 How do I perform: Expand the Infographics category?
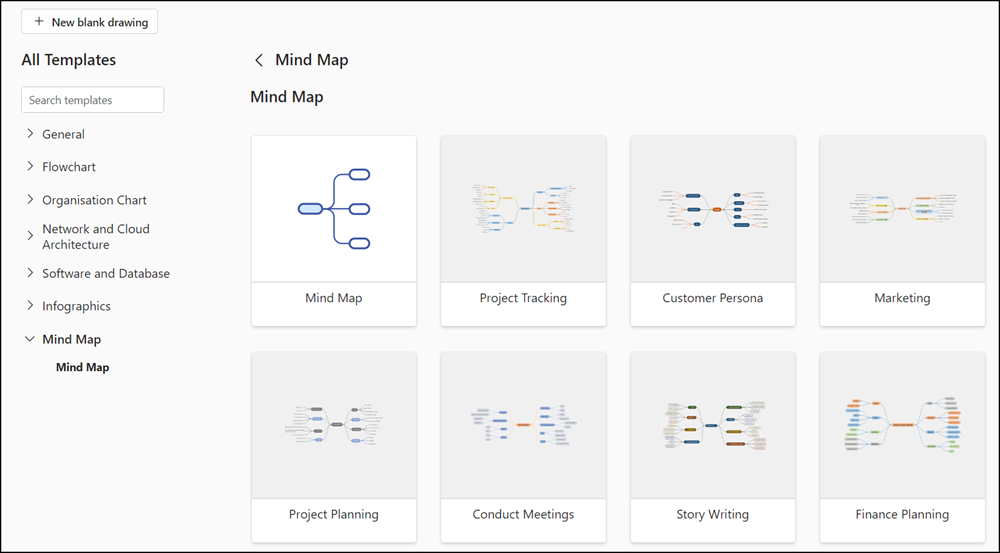click(30, 305)
